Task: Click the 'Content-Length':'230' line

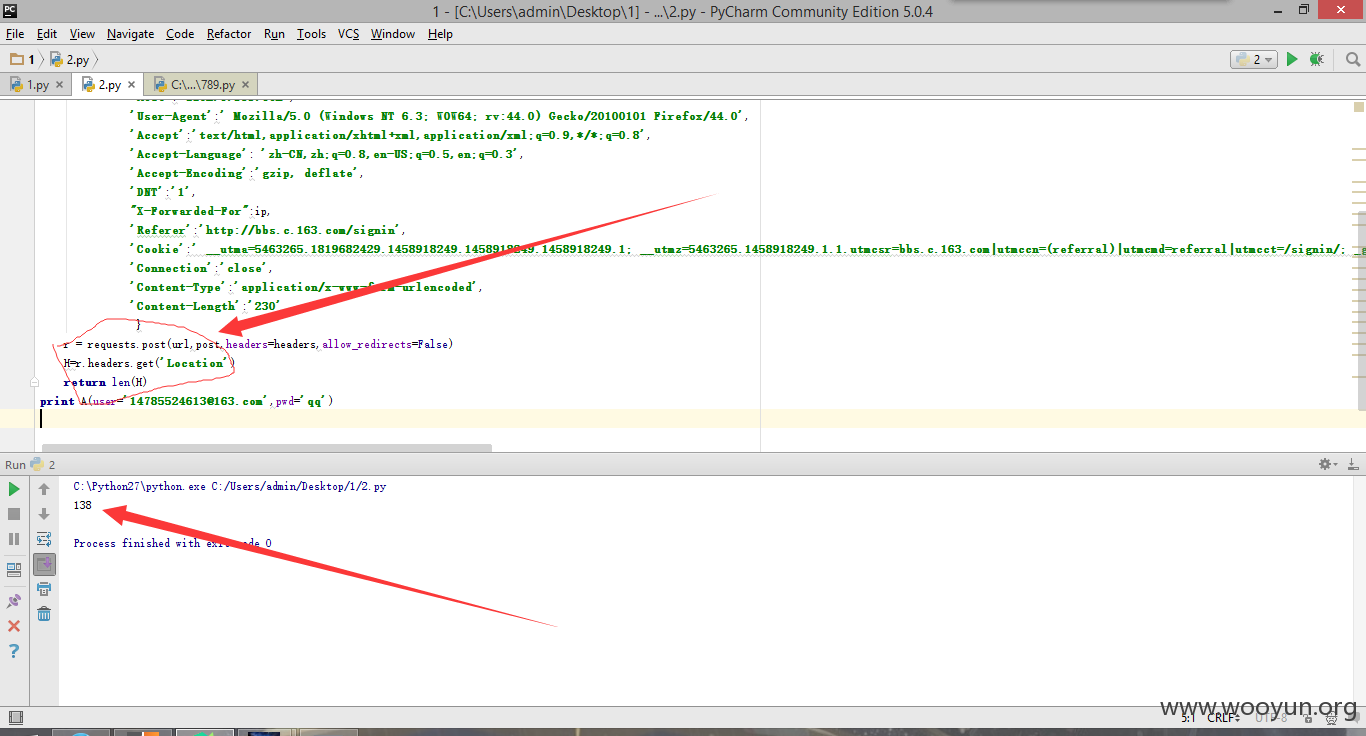Action: 205,306
